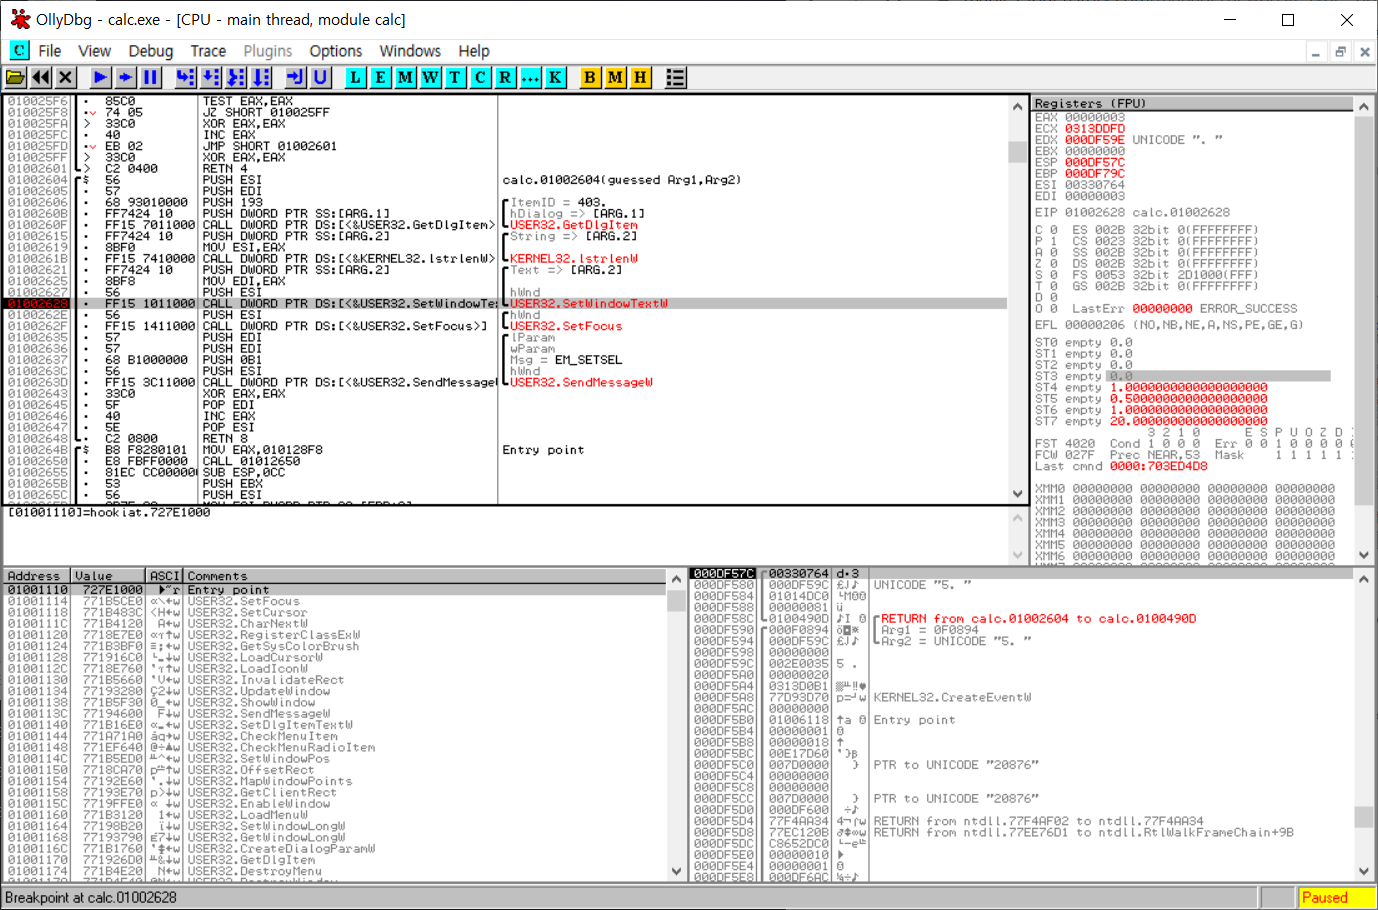Select EIP register line 01002628
Screen dimensions: 1378x910
(x=1132, y=212)
